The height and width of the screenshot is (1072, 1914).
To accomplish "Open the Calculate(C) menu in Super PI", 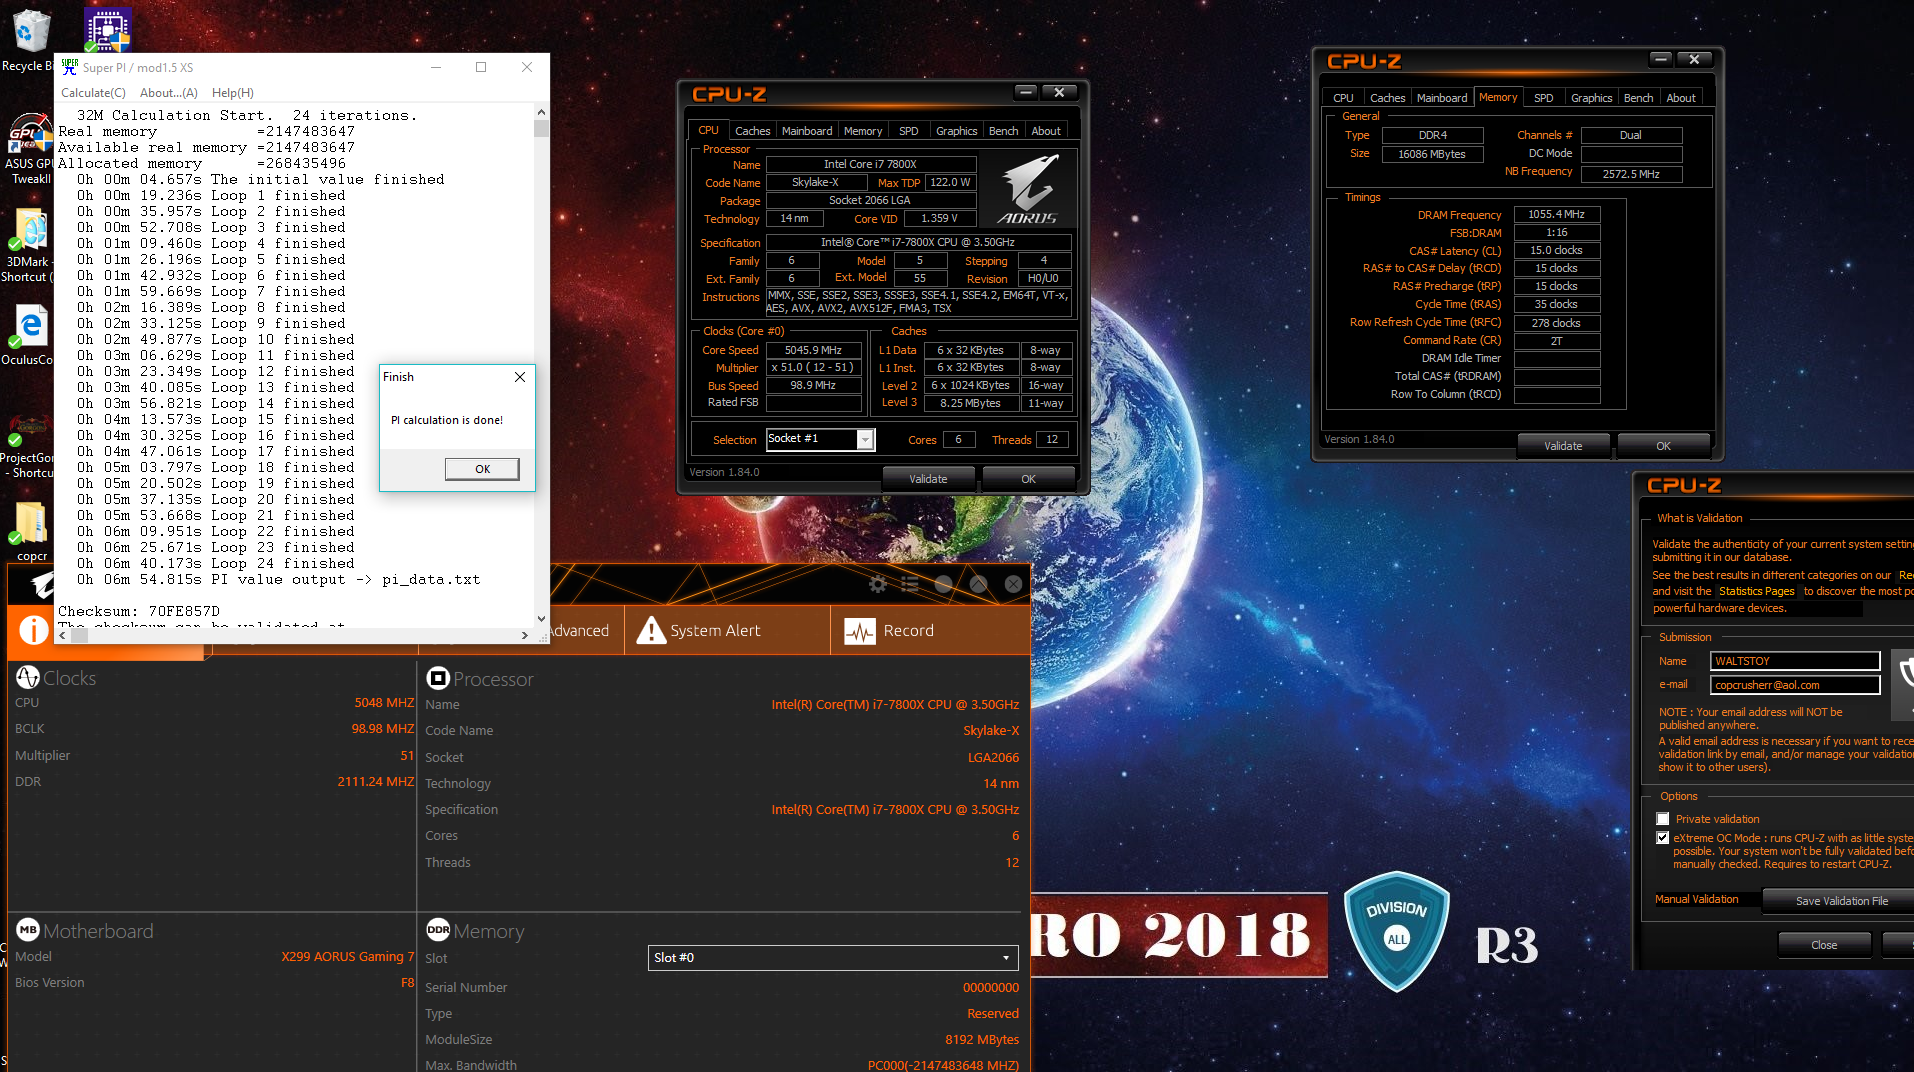I will [x=93, y=93].
